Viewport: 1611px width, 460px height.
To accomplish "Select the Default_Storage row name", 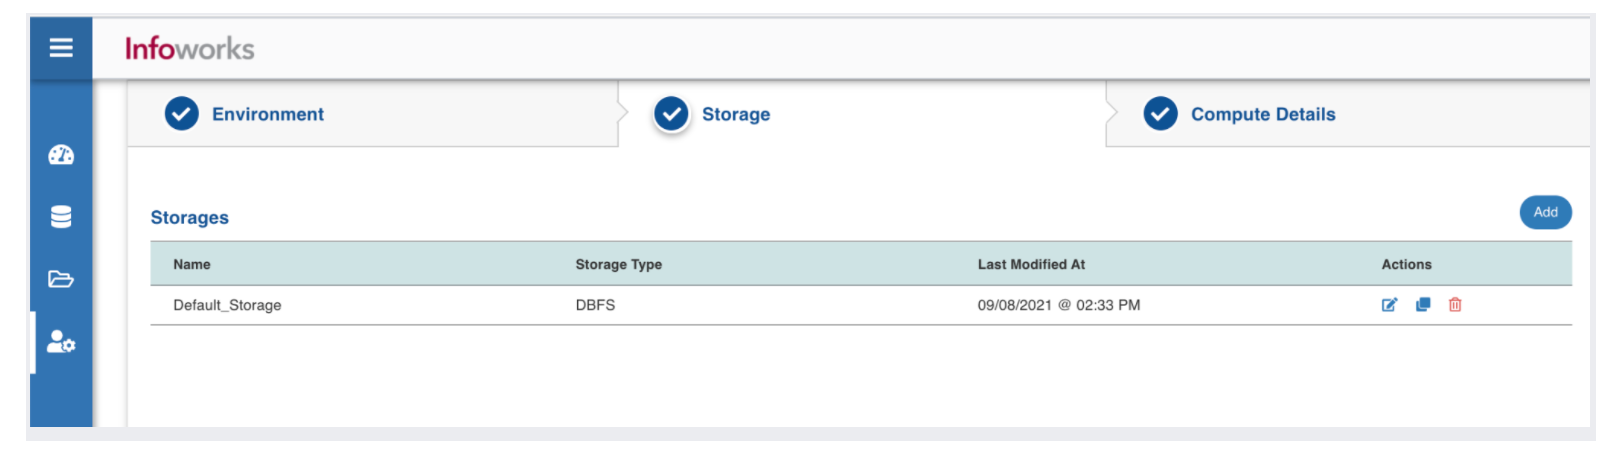I will point(227,305).
